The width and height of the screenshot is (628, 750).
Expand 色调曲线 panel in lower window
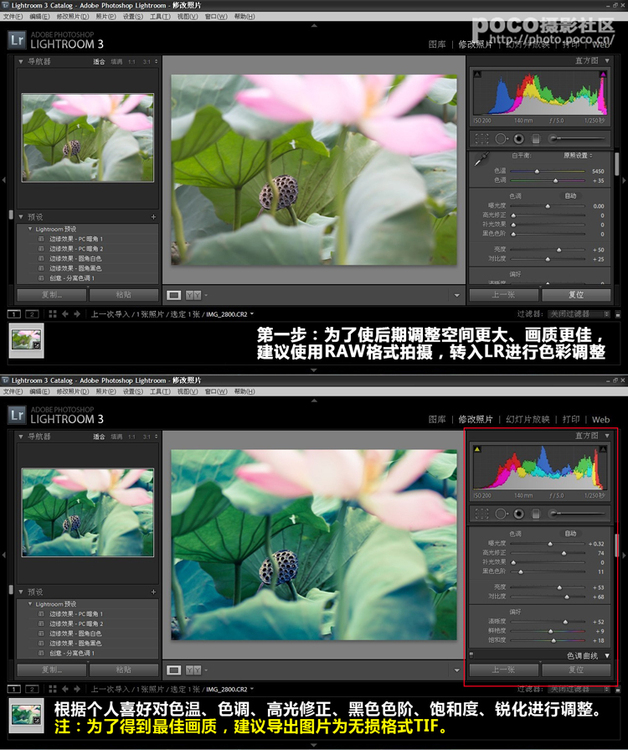click(x=607, y=656)
